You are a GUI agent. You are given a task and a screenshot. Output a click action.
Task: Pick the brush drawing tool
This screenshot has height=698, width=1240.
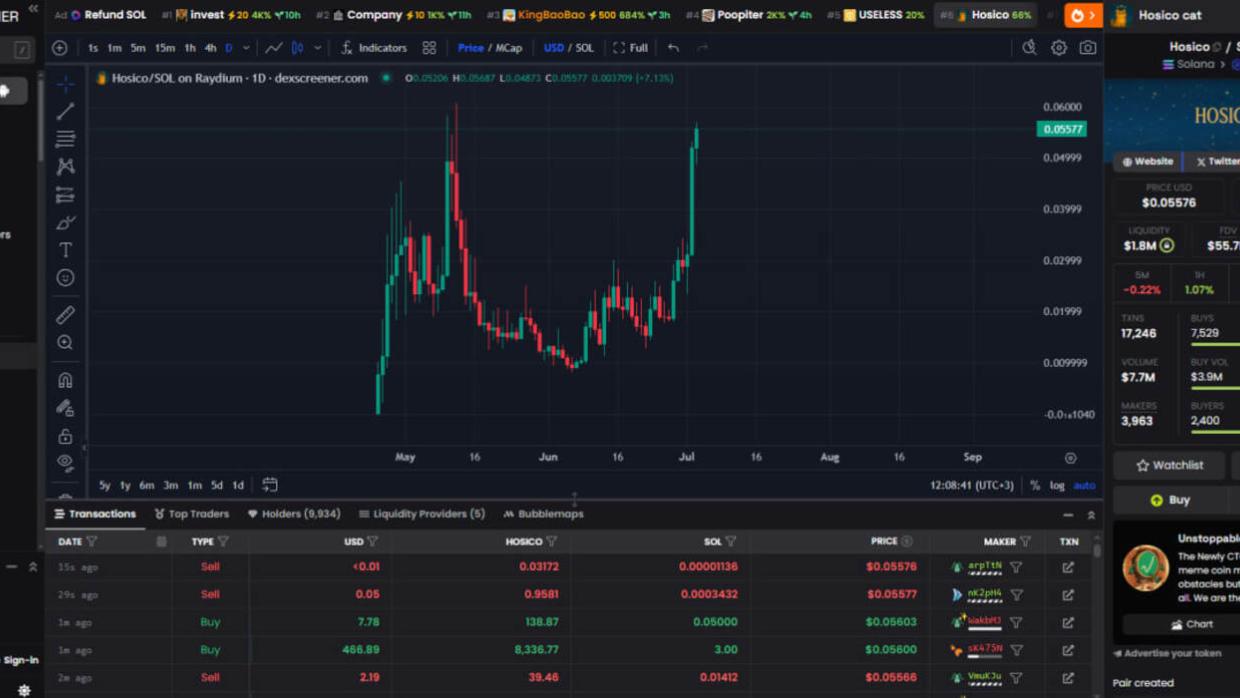[x=65, y=222]
